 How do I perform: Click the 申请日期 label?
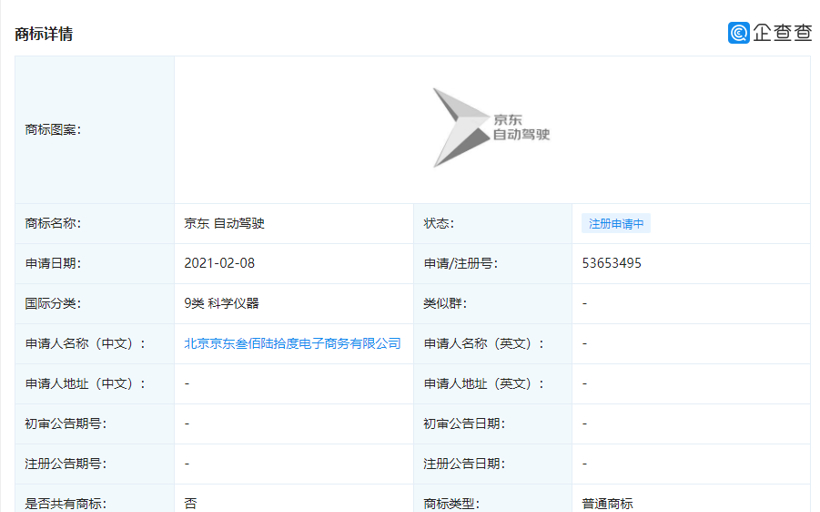[x=53, y=263]
